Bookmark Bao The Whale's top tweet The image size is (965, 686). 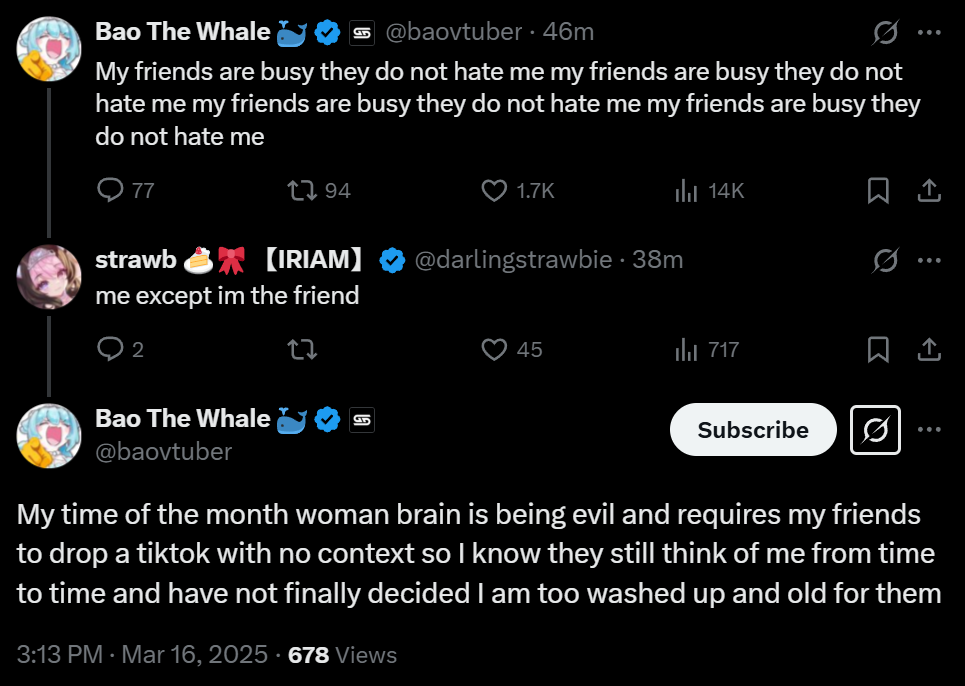coord(878,190)
